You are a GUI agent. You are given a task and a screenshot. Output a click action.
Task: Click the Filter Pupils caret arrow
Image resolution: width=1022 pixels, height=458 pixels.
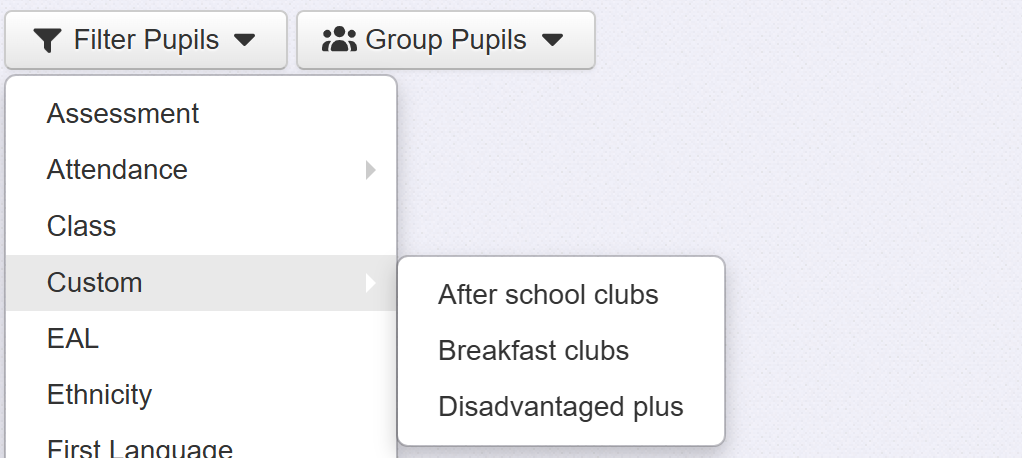tap(245, 40)
